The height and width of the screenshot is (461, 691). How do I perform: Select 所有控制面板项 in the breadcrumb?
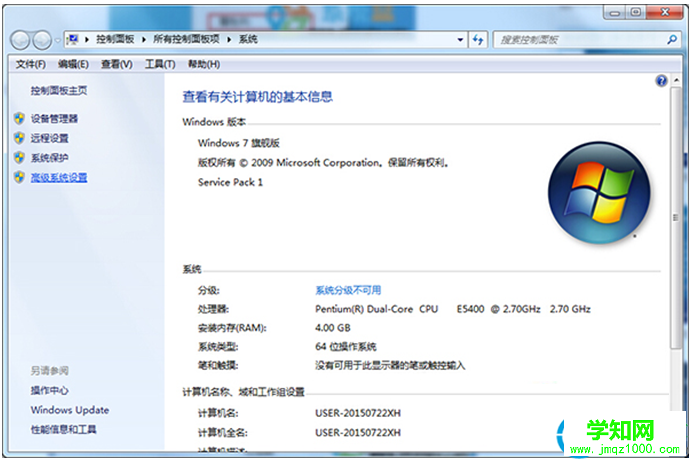186,39
